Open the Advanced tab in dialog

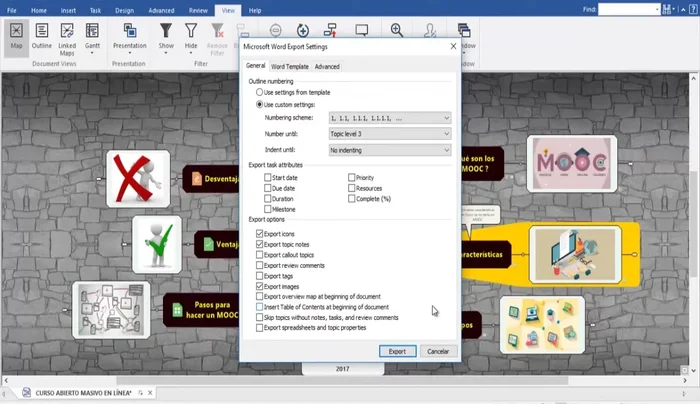tap(327, 67)
